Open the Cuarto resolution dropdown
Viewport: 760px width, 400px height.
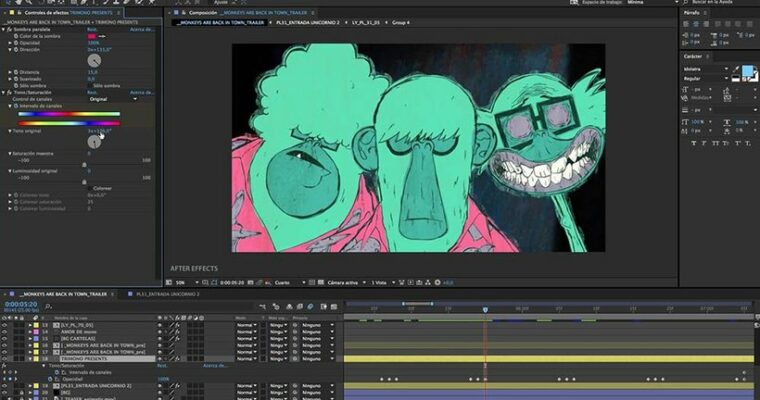point(290,282)
